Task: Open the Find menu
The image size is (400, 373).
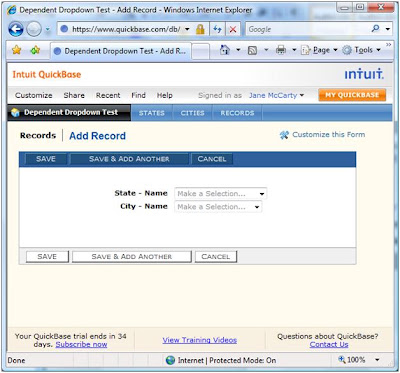Action: click(138, 95)
